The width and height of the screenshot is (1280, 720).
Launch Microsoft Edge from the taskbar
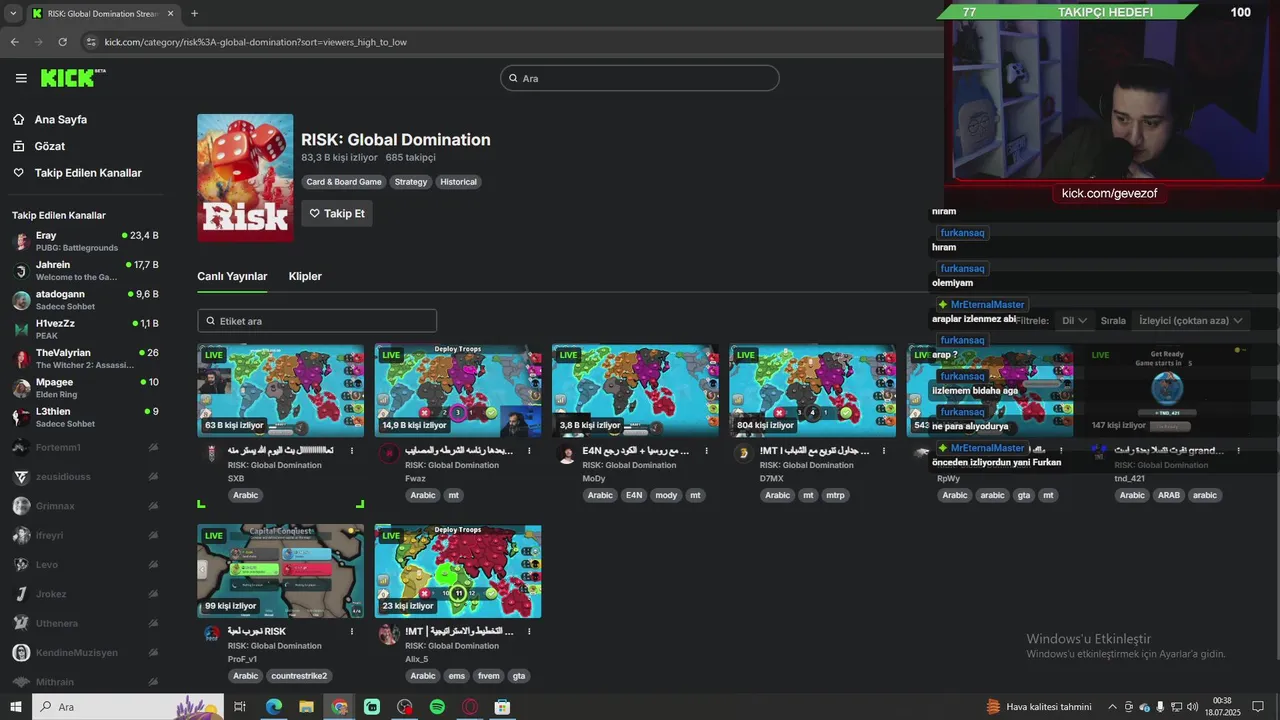pyautogui.click(x=273, y=707)
